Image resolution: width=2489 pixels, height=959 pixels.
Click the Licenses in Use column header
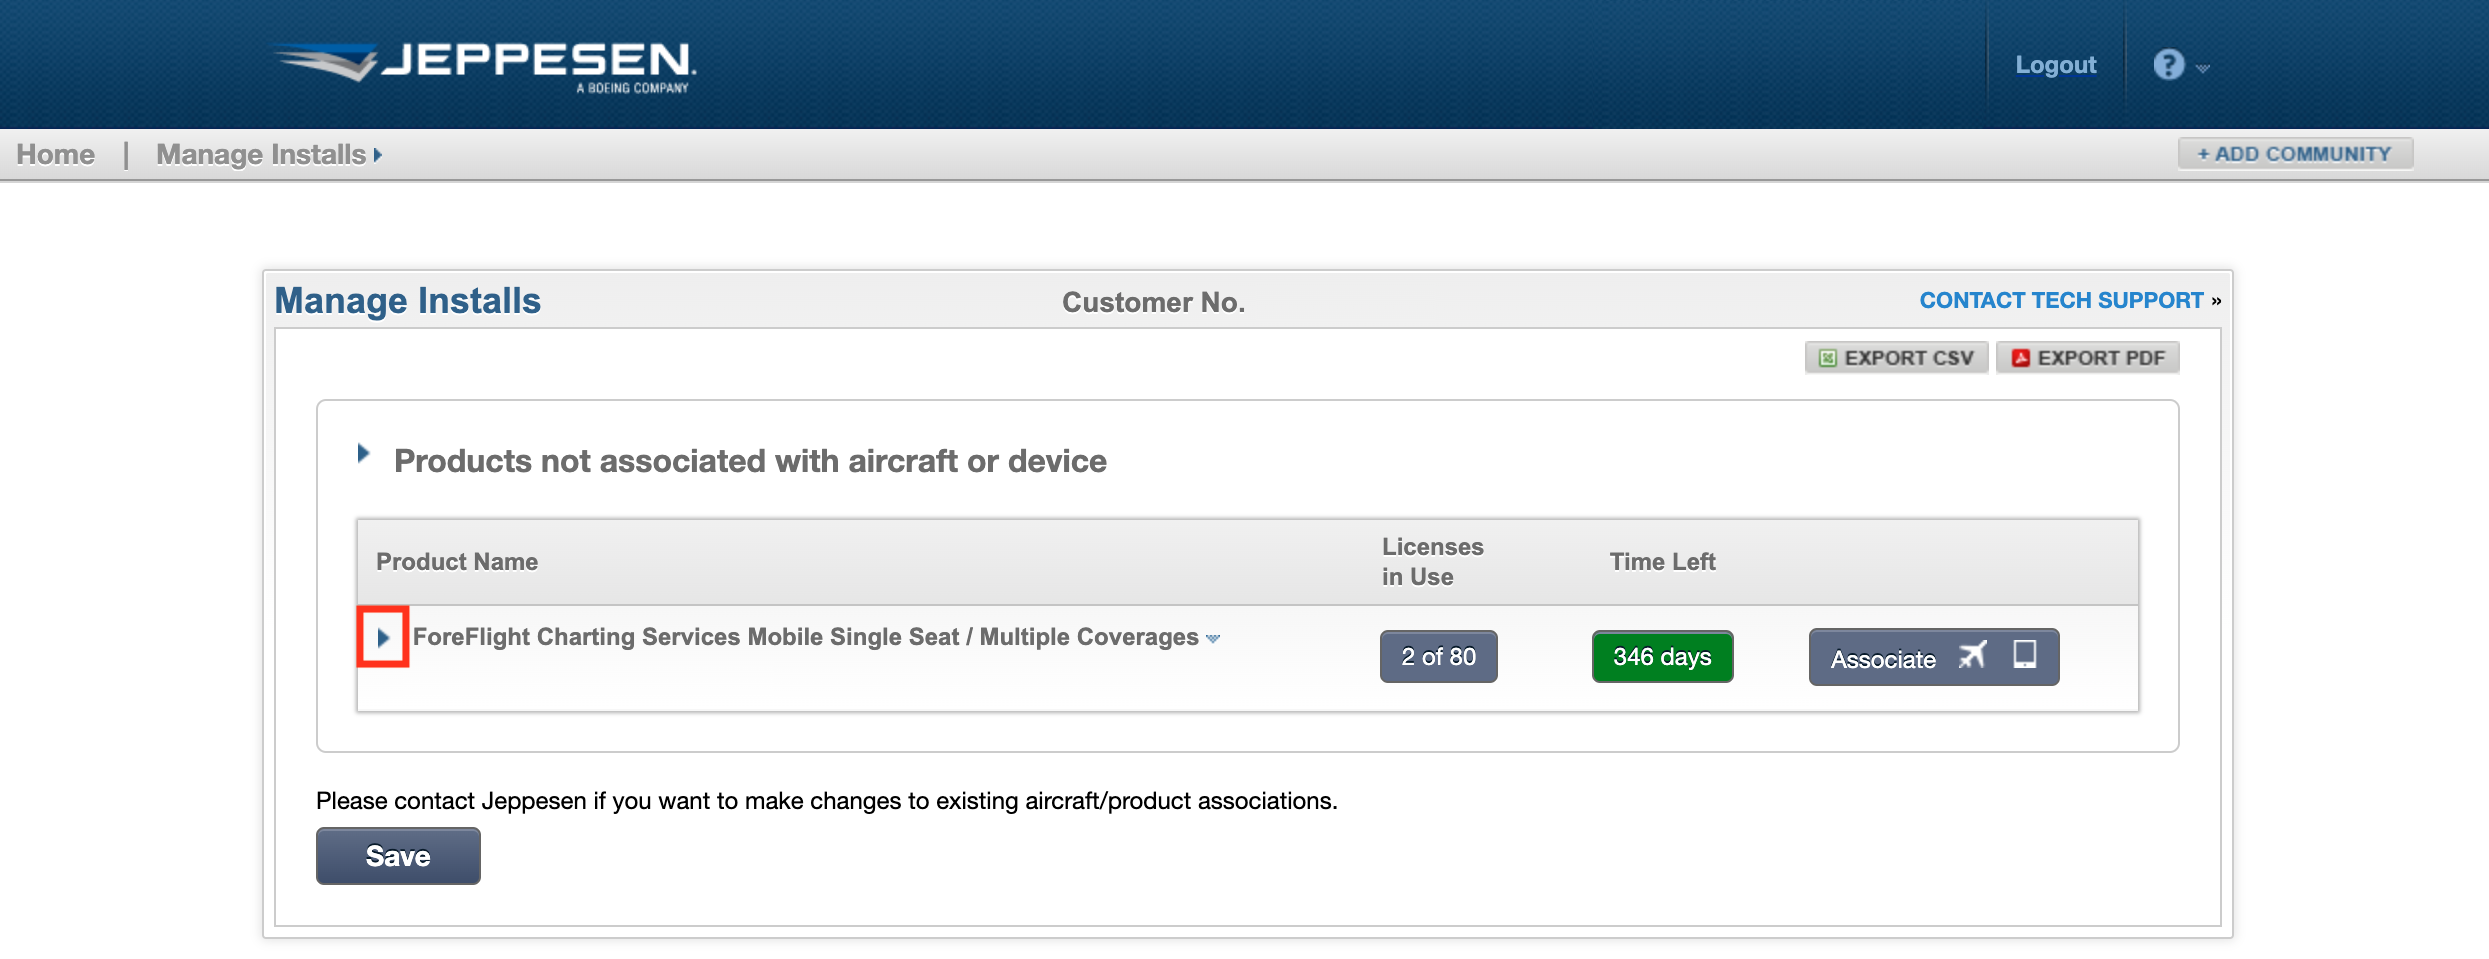[1432, 562]
